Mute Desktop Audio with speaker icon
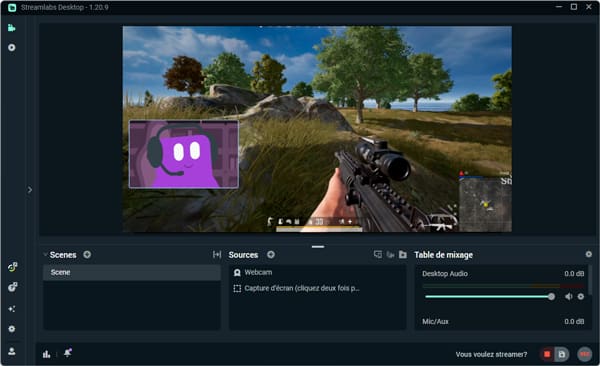600x366 pixels. 569,297
